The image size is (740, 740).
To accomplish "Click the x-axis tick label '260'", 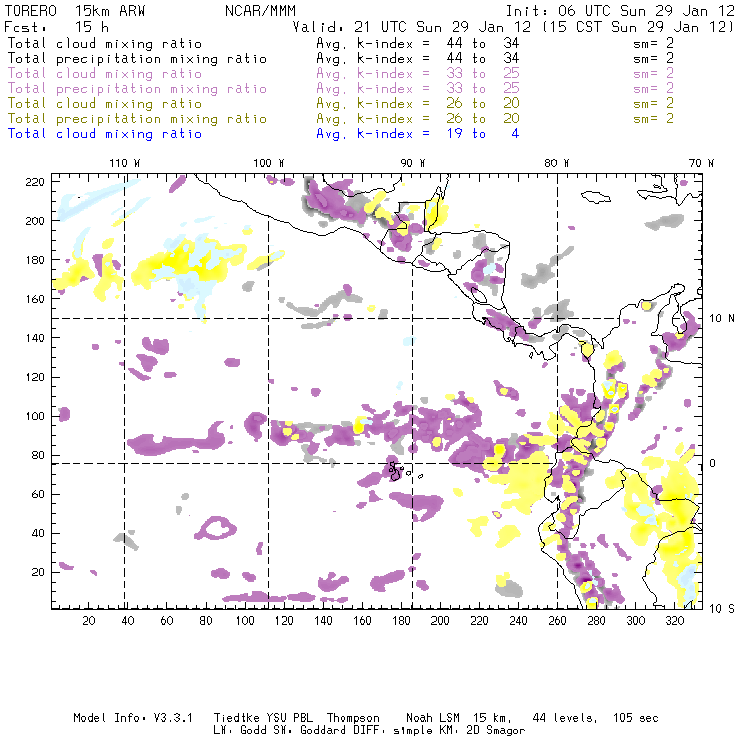I will click(x=557, y=621).
